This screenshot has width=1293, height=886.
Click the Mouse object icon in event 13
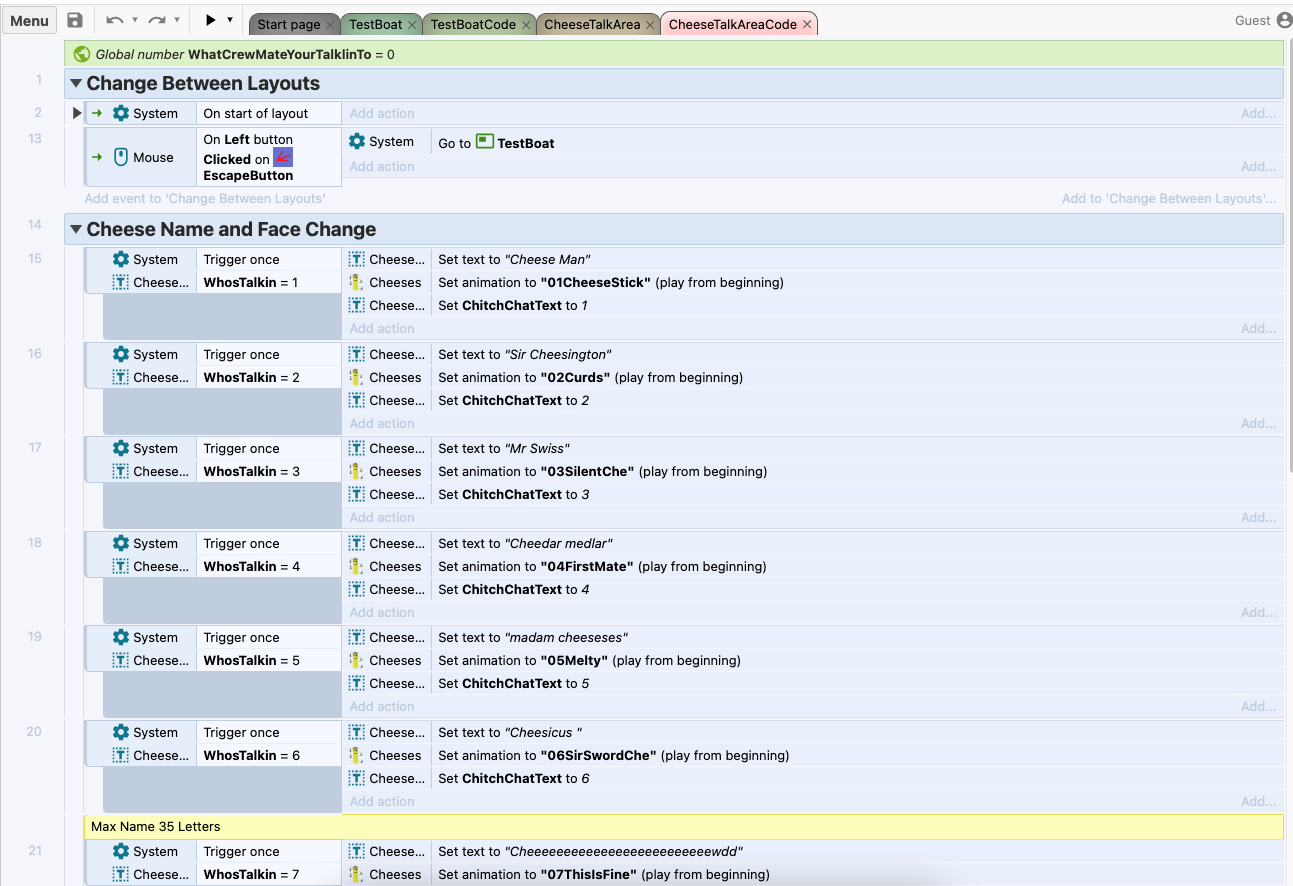[121, 157]
